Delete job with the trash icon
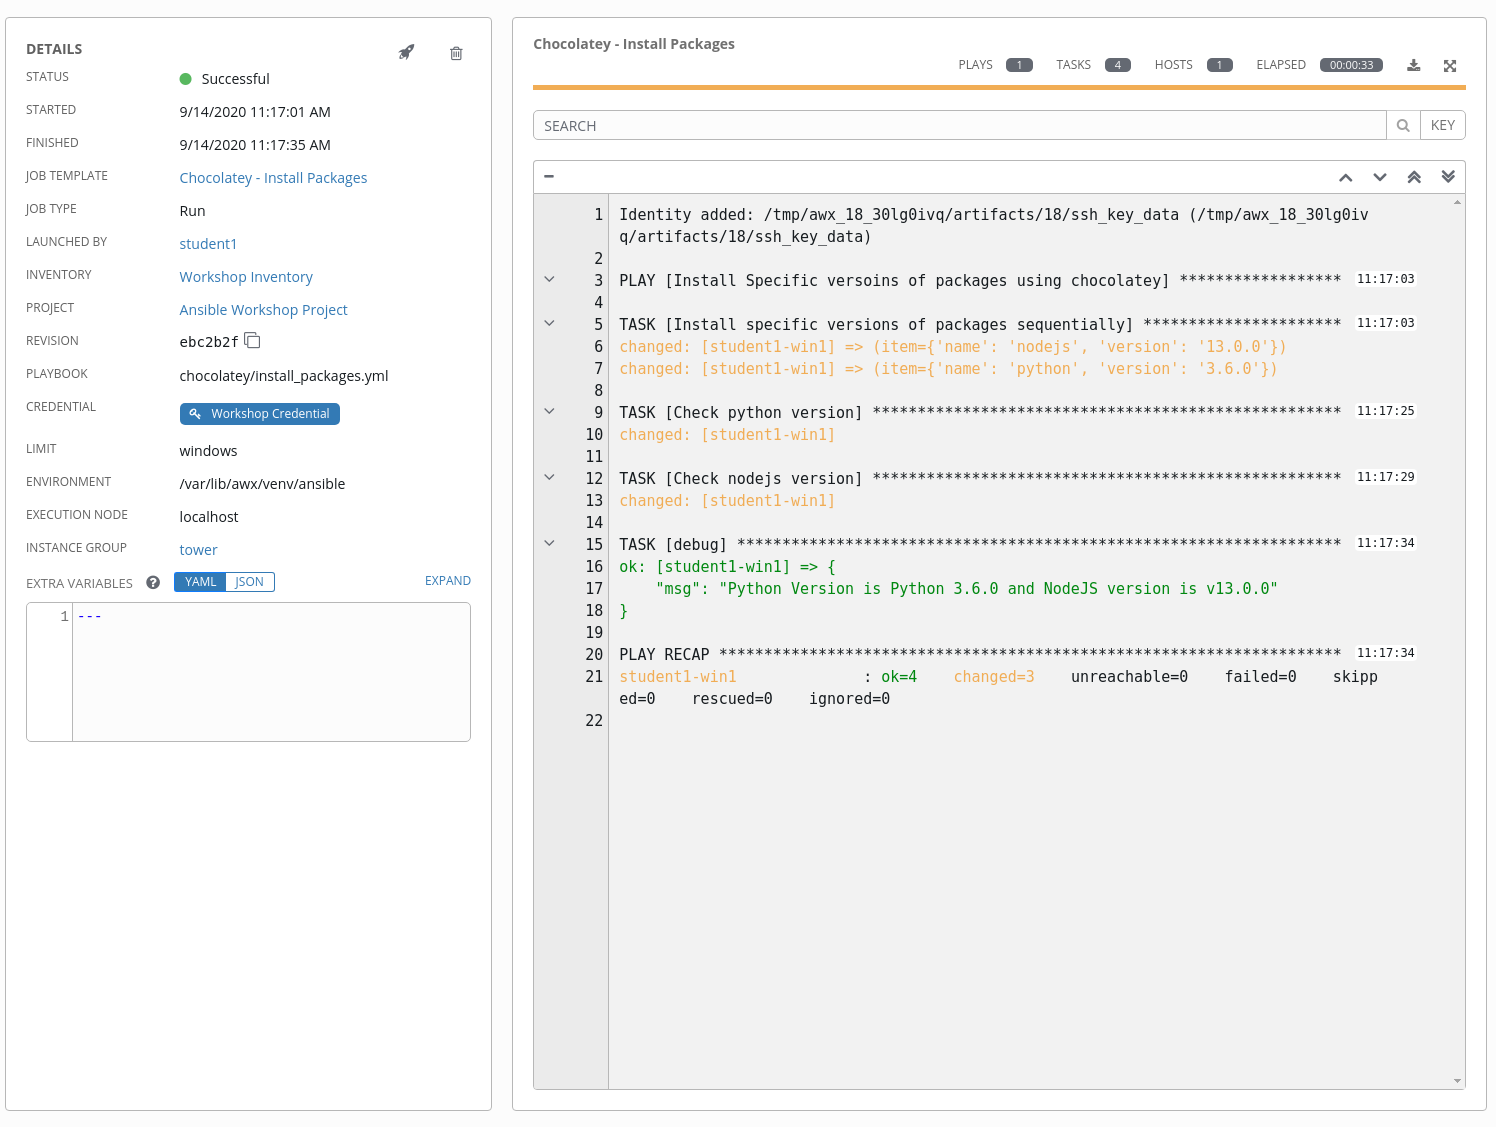The height and width of the screenshot is (1127, 1496). coord(456,53)
